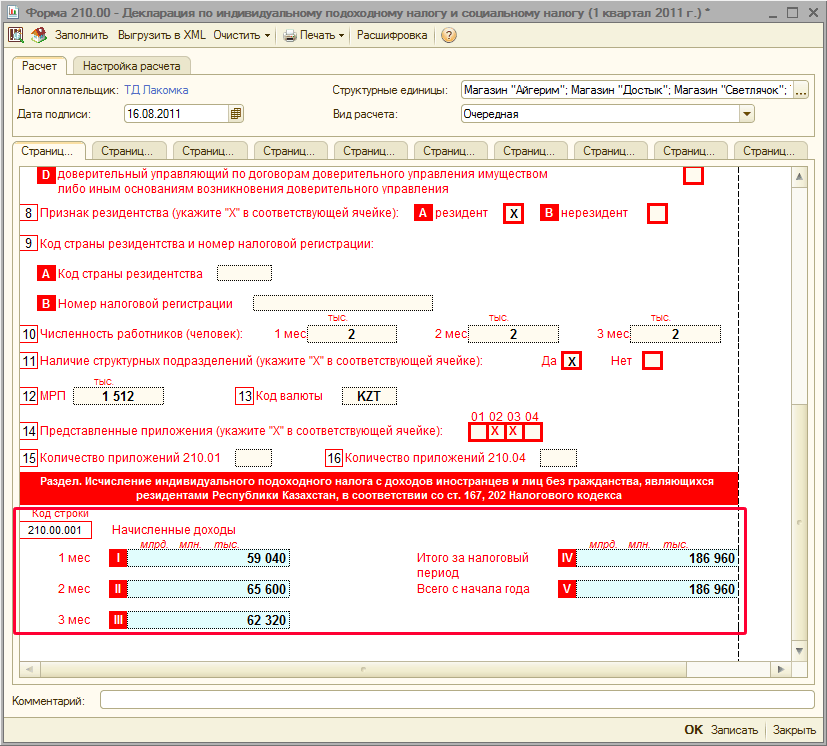This screenshot has height=746, width=827.
Task: Click the red IV marker for Итого
Action: point(566,558)
